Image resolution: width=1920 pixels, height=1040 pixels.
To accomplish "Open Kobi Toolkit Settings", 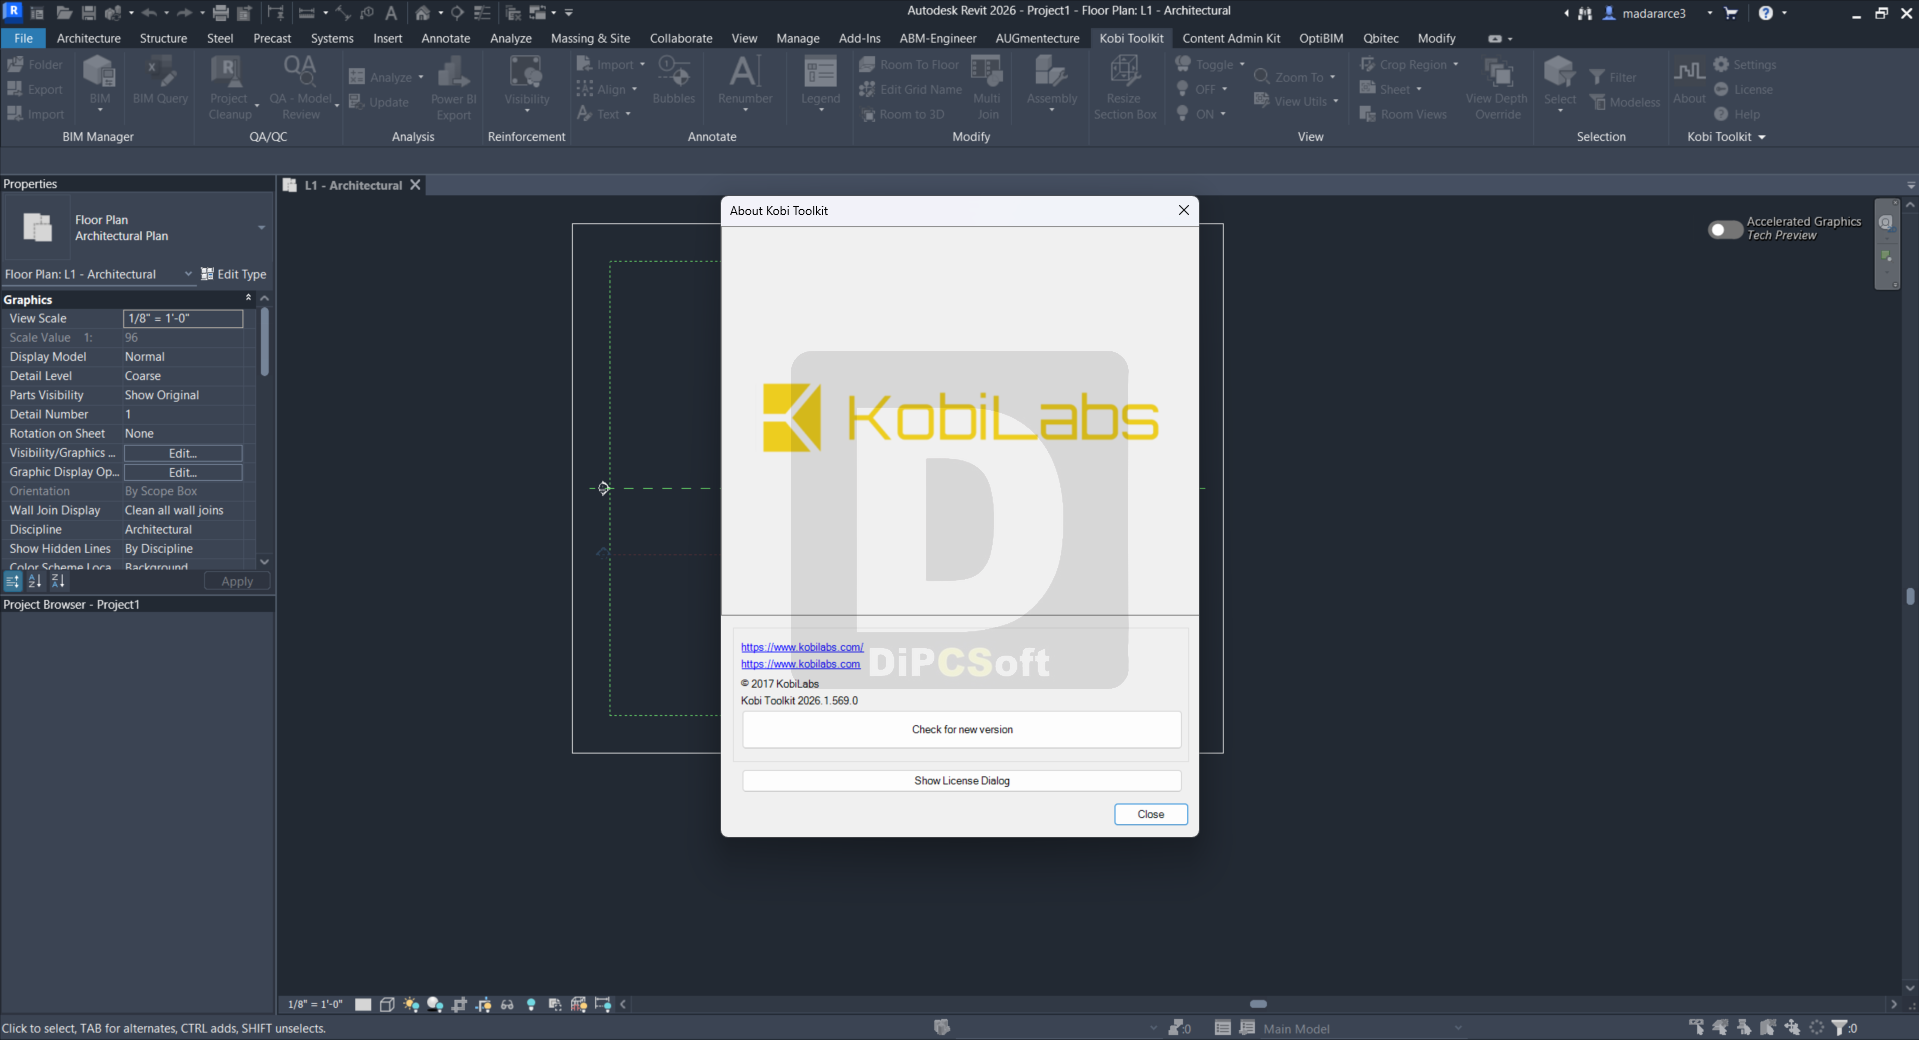I will pyautogui.click(x=1745, y=64).
